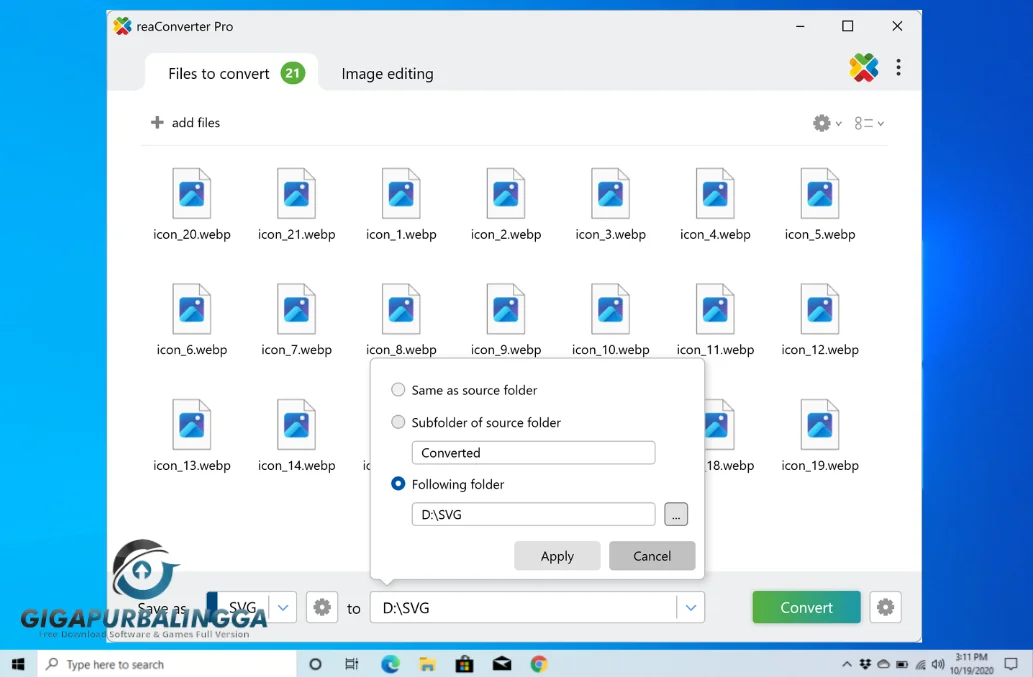Select the icon_11.webp file icon
This screenshot has height=677, width=1033.
(715, 309)
